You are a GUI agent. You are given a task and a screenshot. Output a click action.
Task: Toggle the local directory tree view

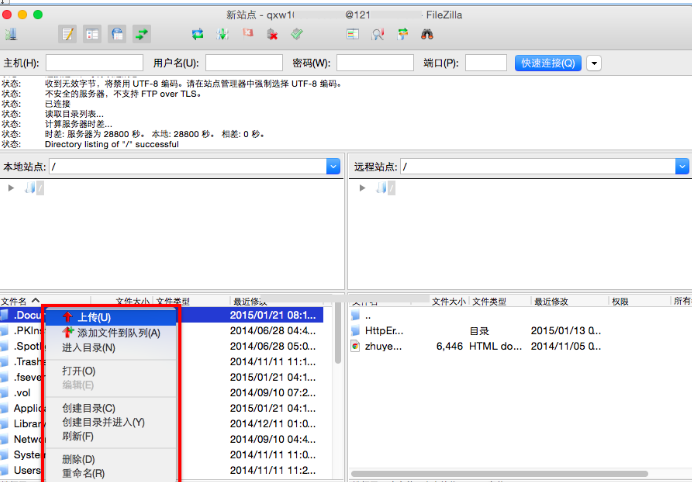[x=92, y=34]
